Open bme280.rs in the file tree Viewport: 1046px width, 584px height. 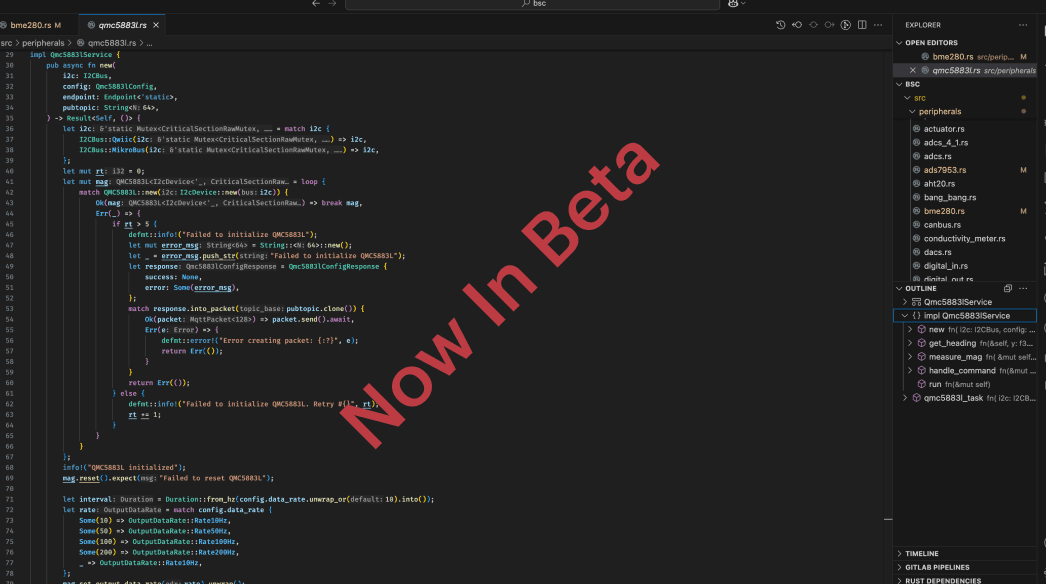944,211
